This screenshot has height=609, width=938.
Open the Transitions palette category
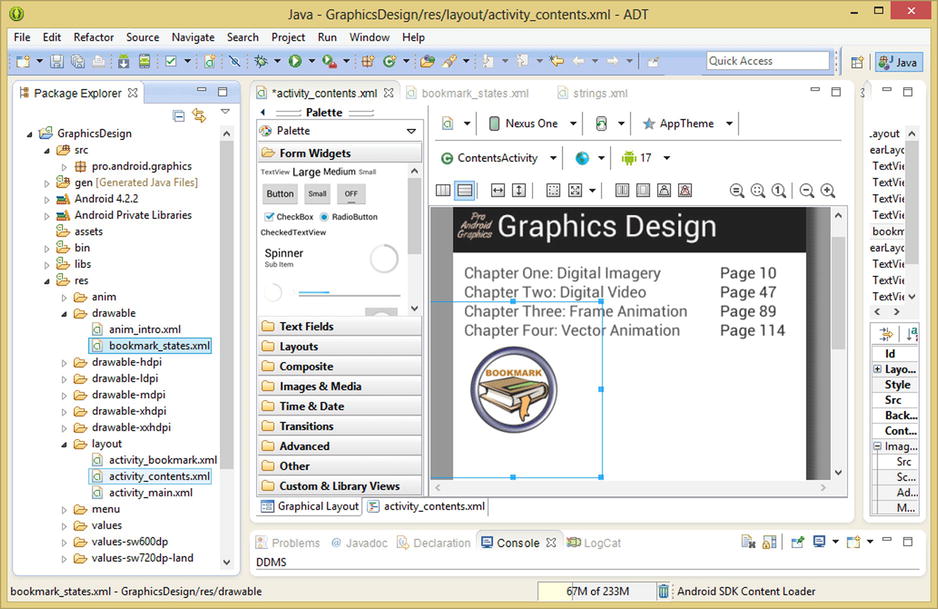[x=340, y=426]
